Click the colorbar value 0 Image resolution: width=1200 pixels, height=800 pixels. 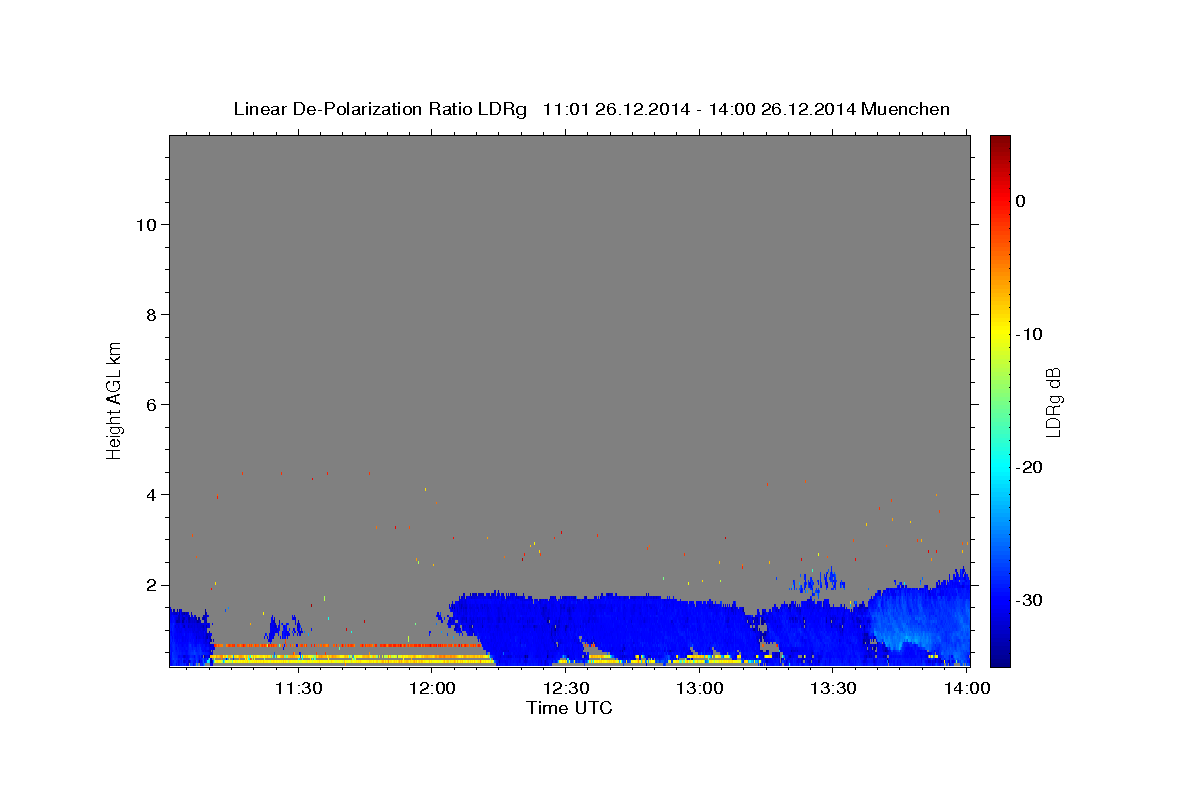[1020, 201]
